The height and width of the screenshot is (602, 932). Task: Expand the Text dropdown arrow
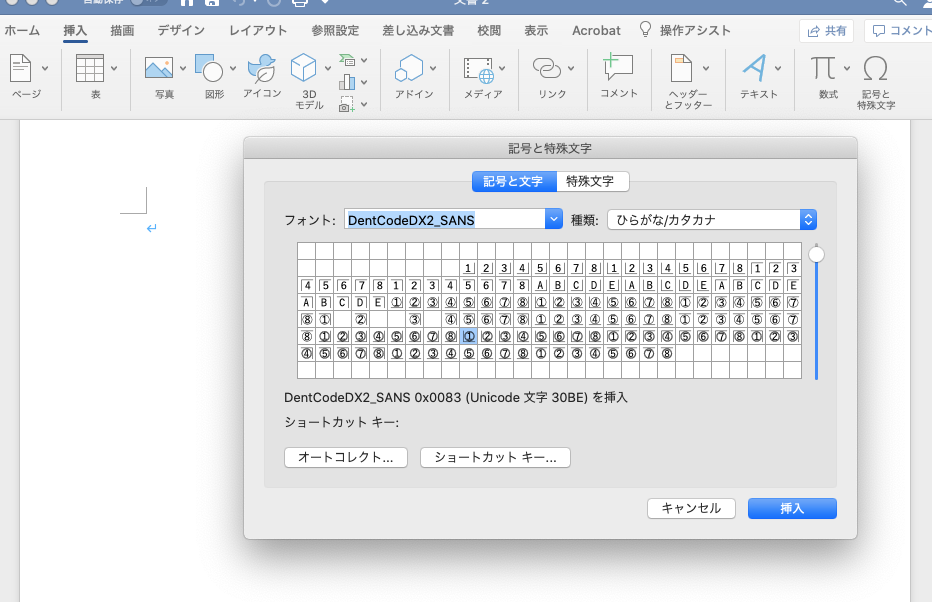coord(778,68)
